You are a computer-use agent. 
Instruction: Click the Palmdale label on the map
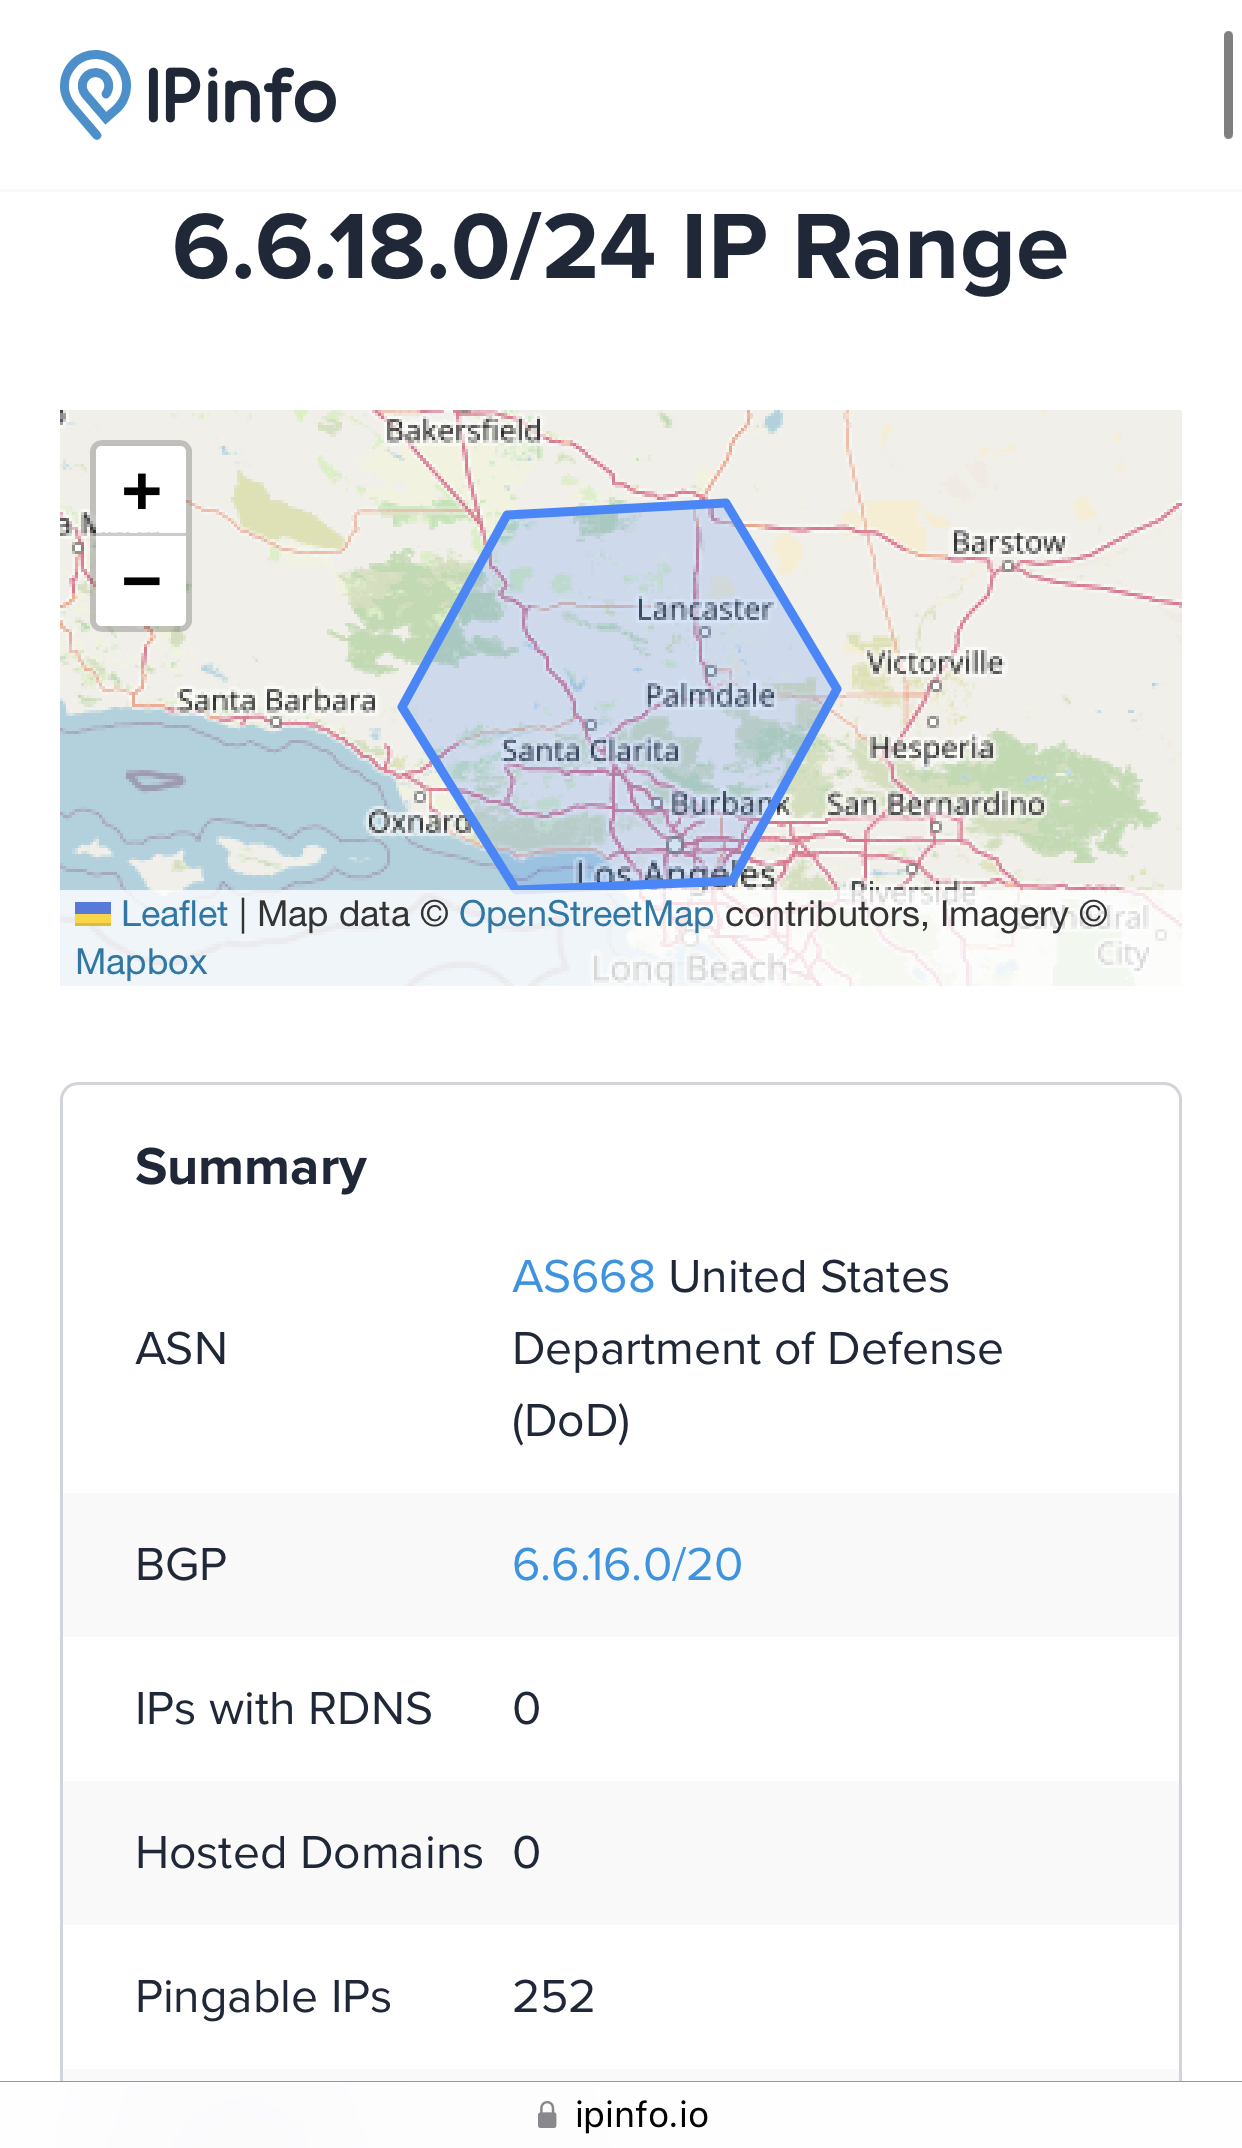coord(710,695)
